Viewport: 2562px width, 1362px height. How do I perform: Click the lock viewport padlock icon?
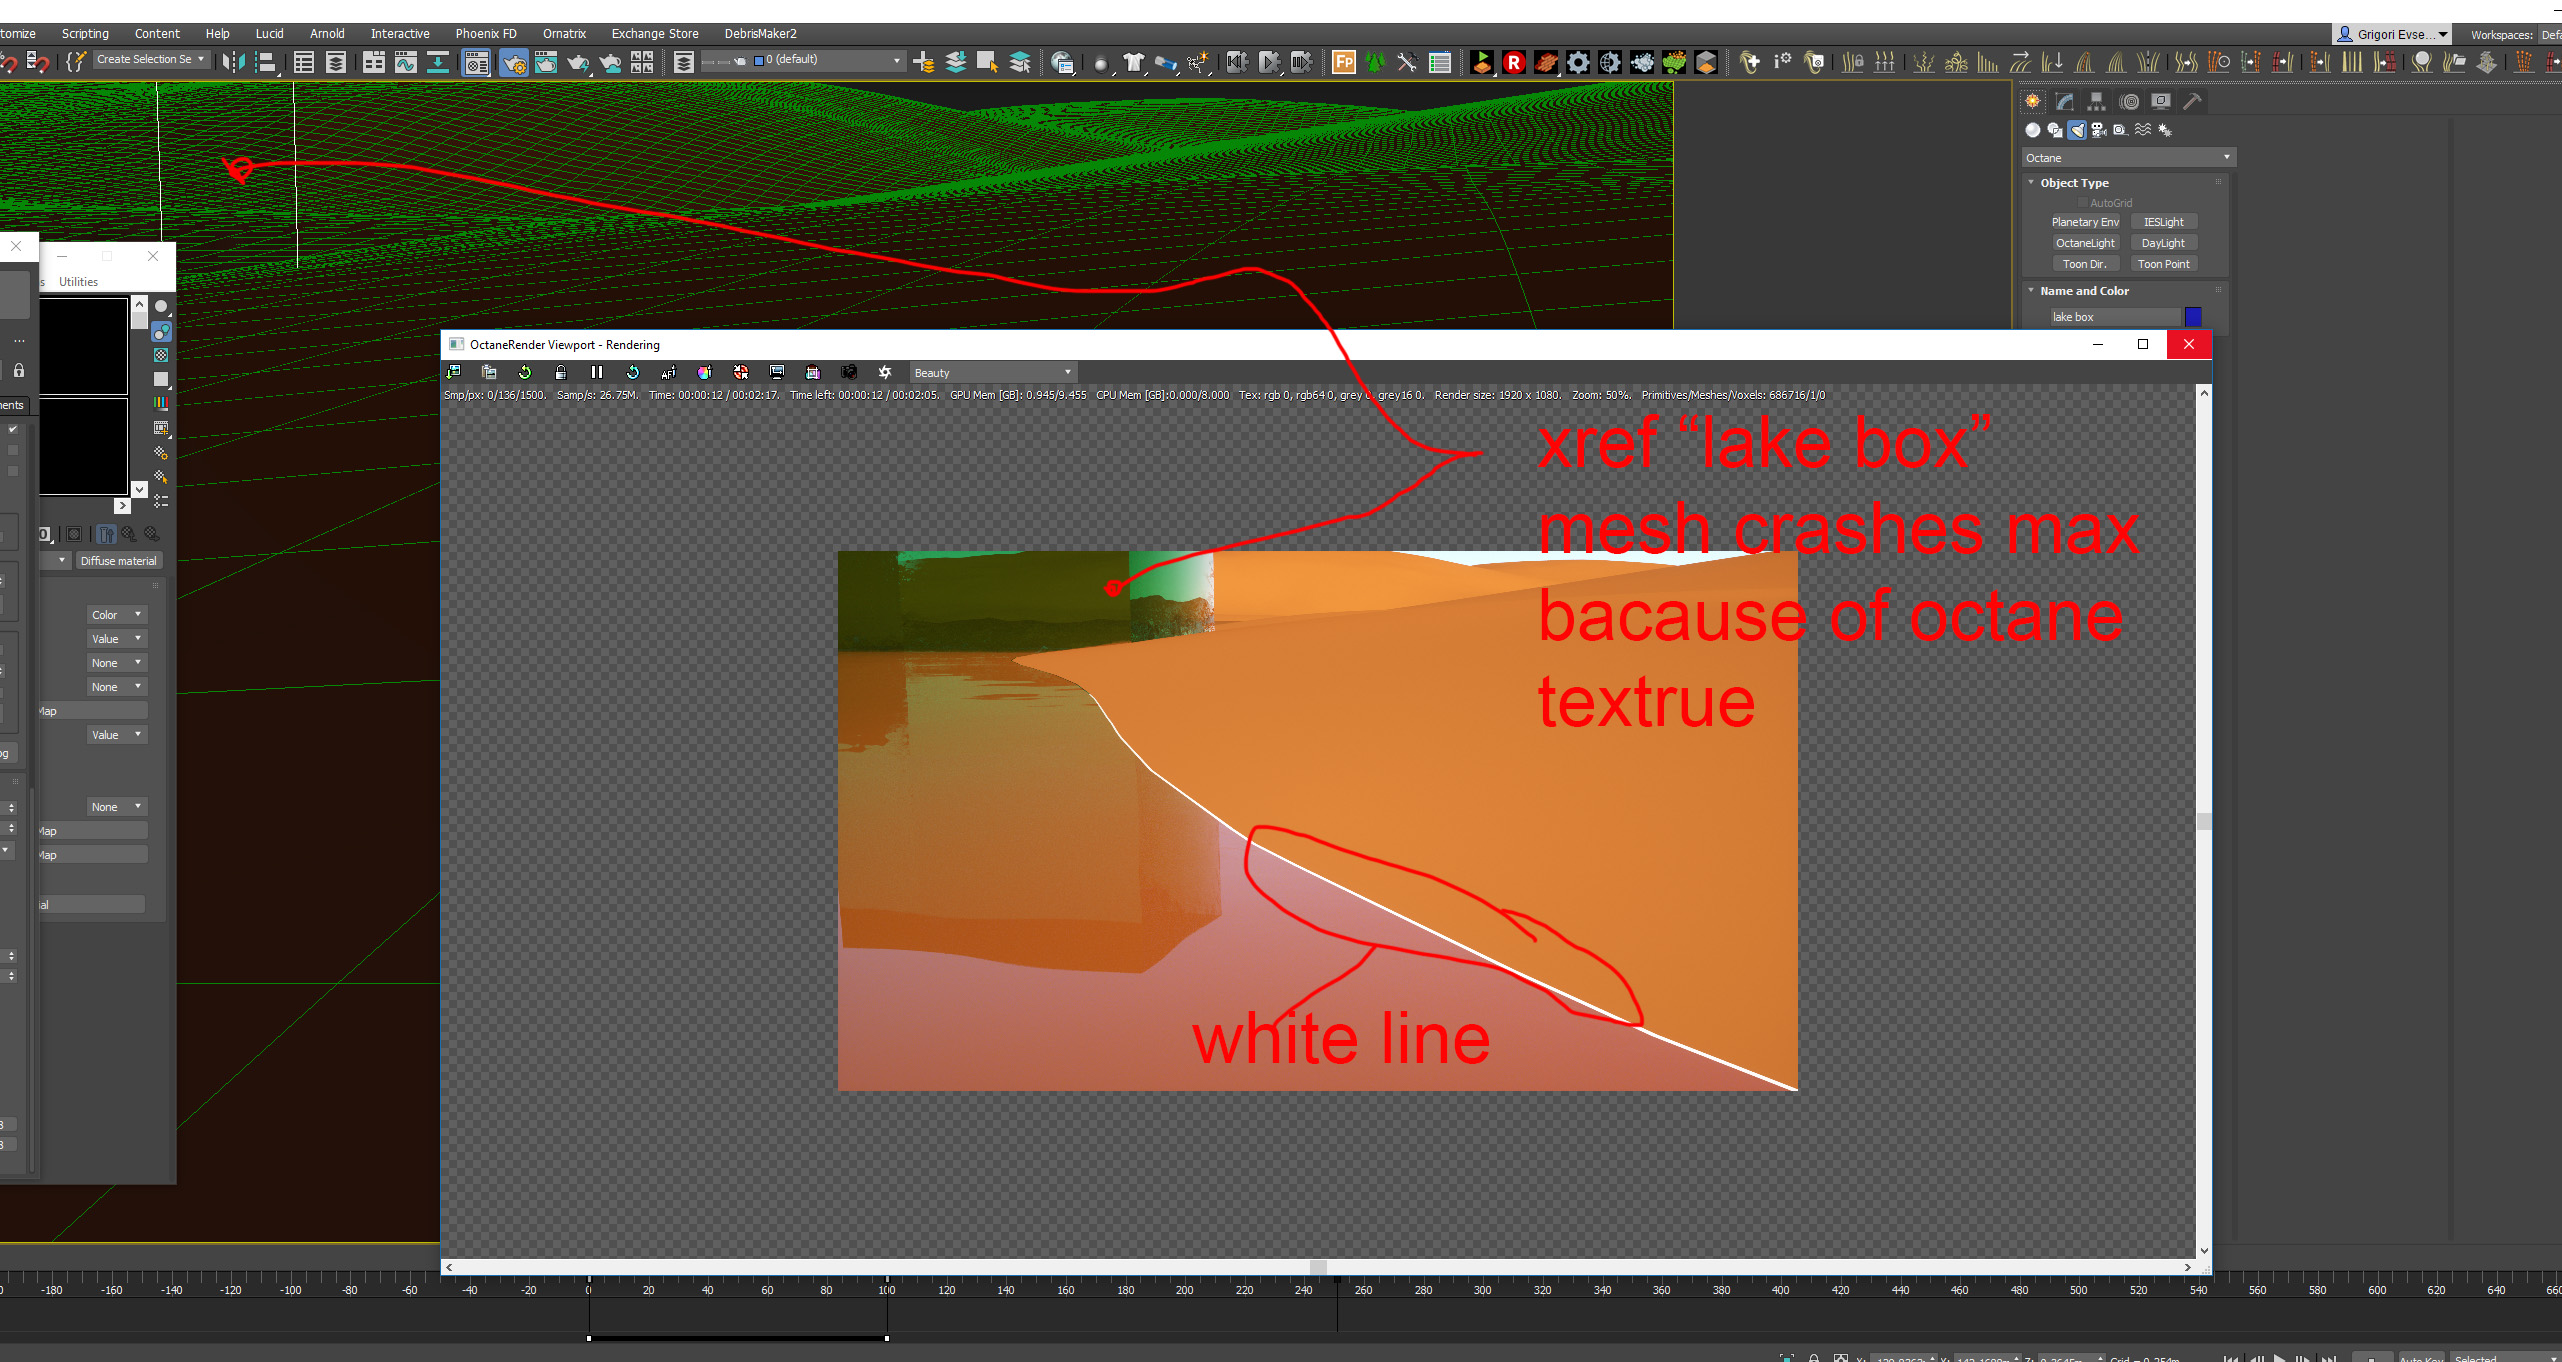click(561, 372)
